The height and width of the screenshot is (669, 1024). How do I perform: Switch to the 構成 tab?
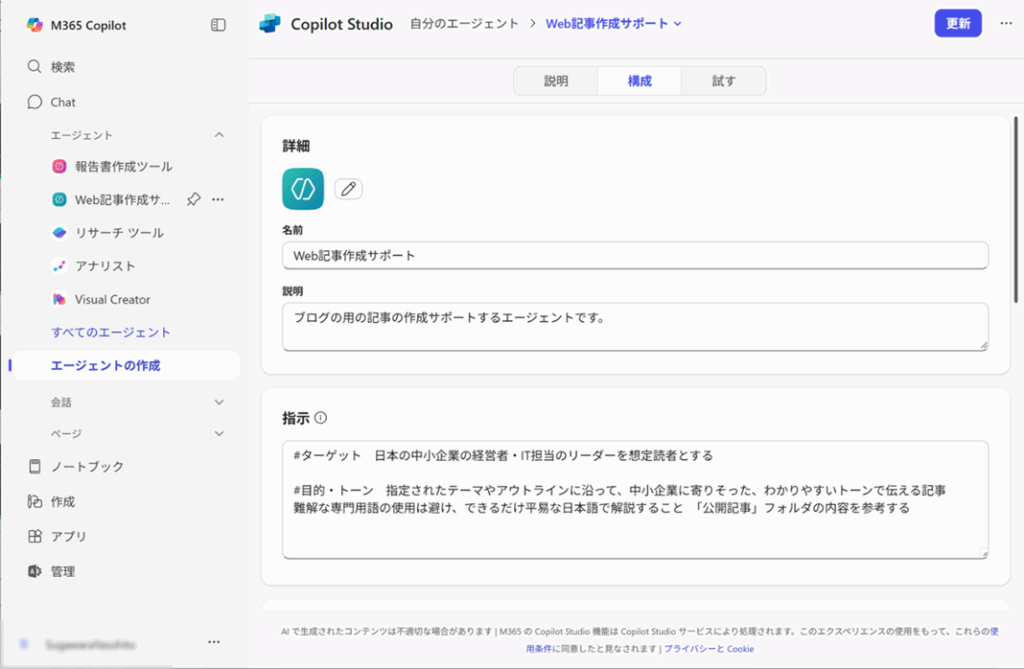click(639, 81)
